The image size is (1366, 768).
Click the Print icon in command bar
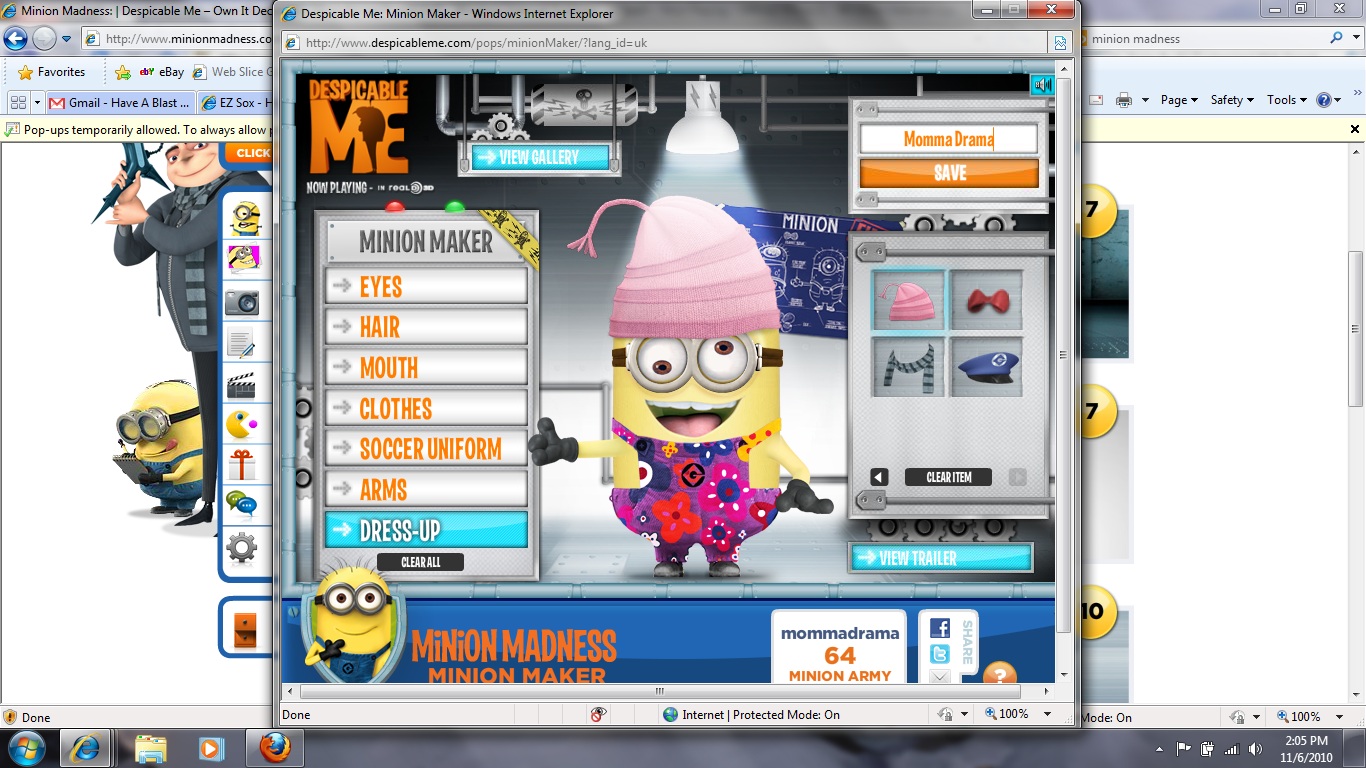(x=1124, y=100)
